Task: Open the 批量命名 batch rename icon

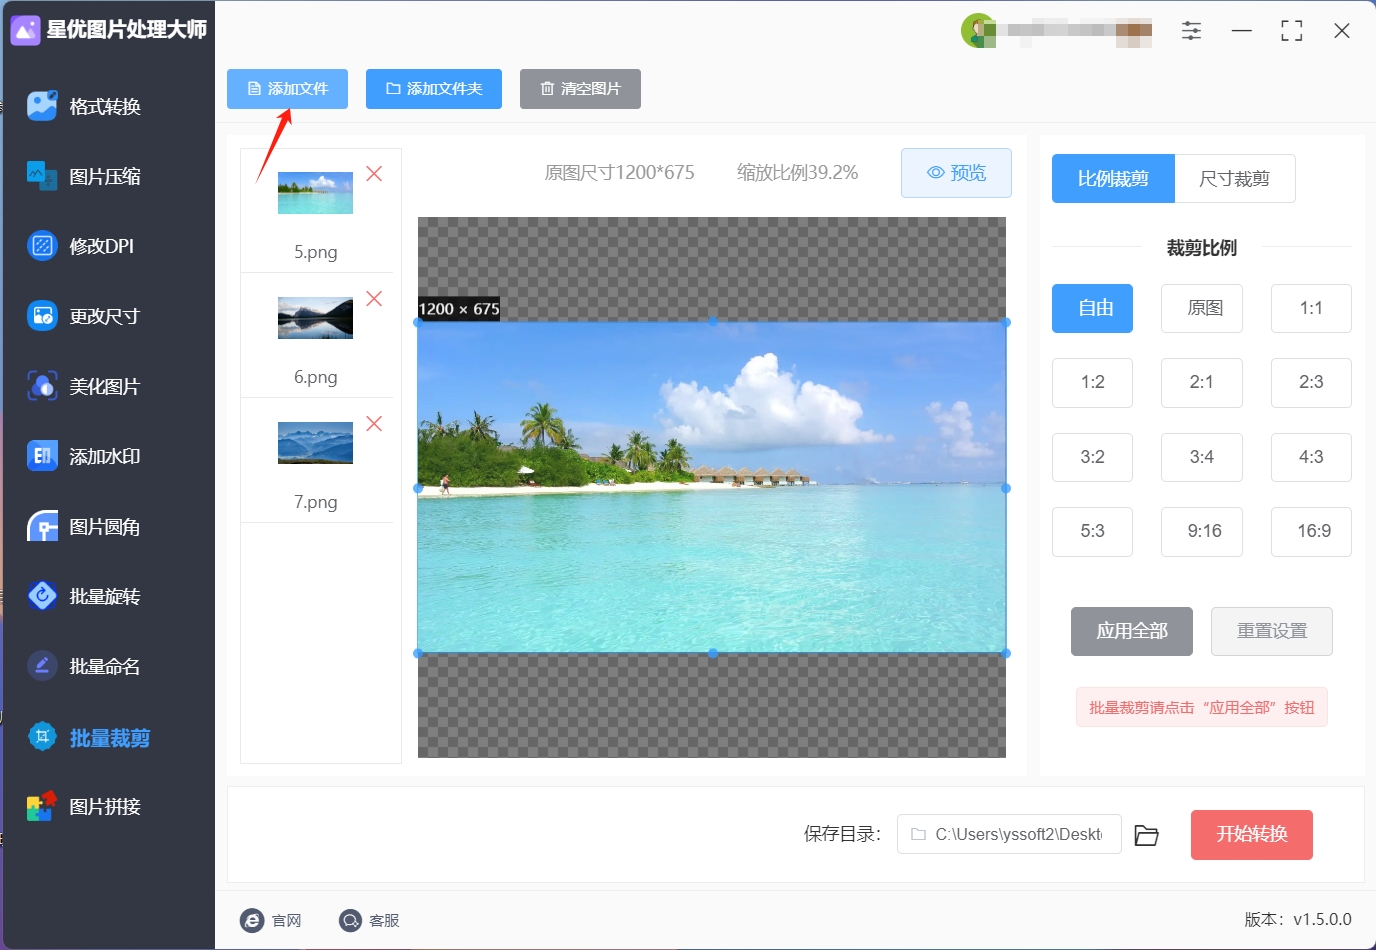Action: coord(42,666)
